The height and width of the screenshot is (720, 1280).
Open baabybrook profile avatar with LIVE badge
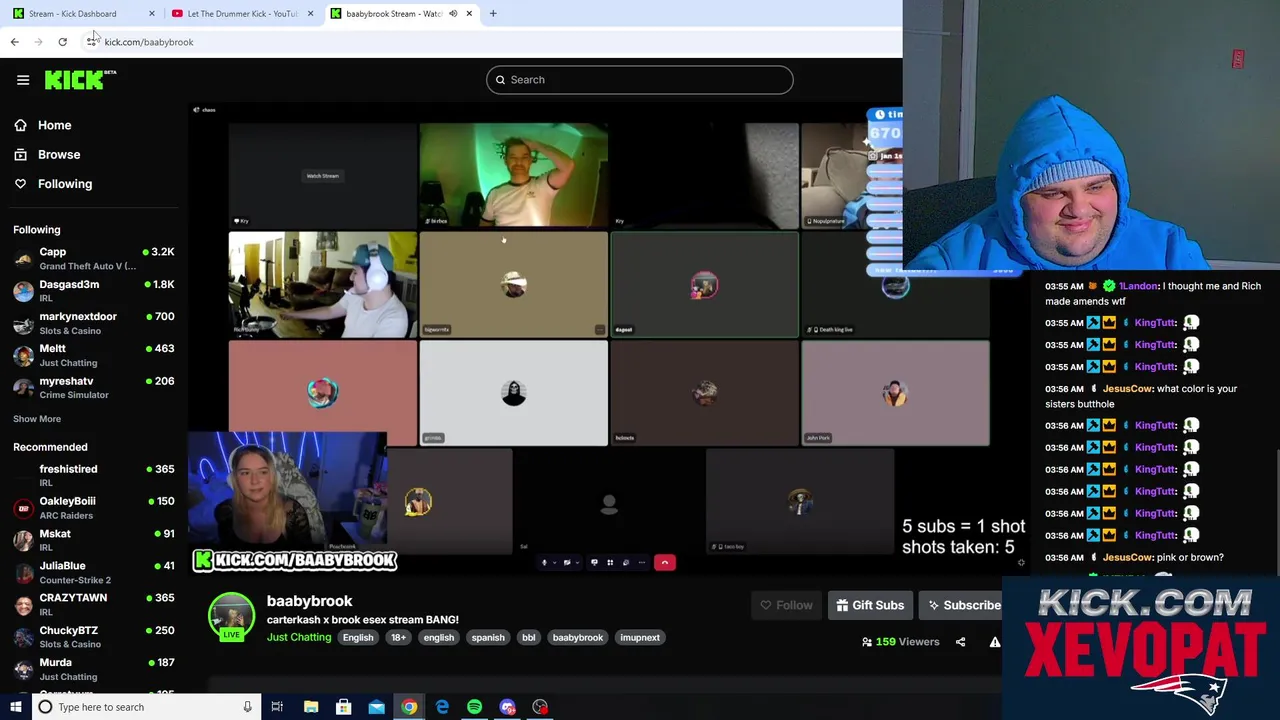pyautogui.click(x=231, y=617)
